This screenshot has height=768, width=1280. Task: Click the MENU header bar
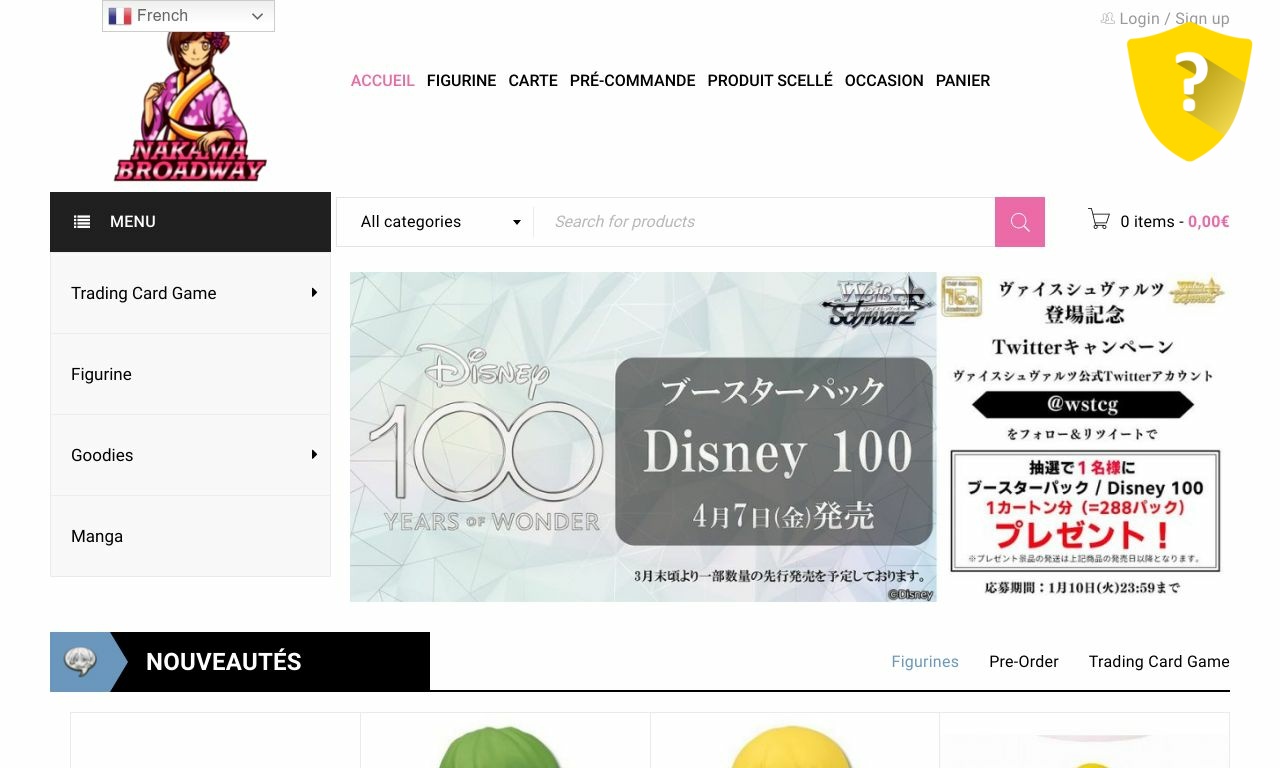(x=190, y=222)
